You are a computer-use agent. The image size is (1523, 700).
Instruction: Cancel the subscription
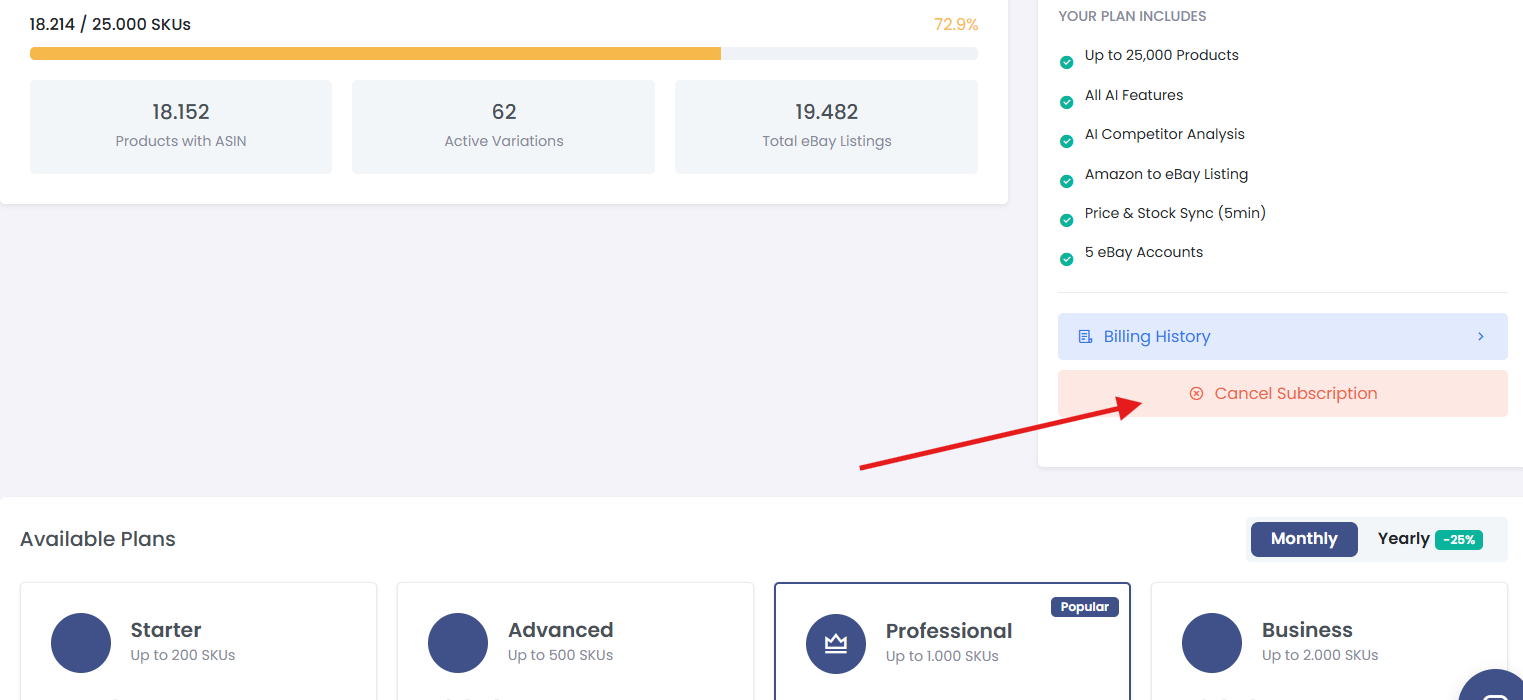pos(1282,393)
